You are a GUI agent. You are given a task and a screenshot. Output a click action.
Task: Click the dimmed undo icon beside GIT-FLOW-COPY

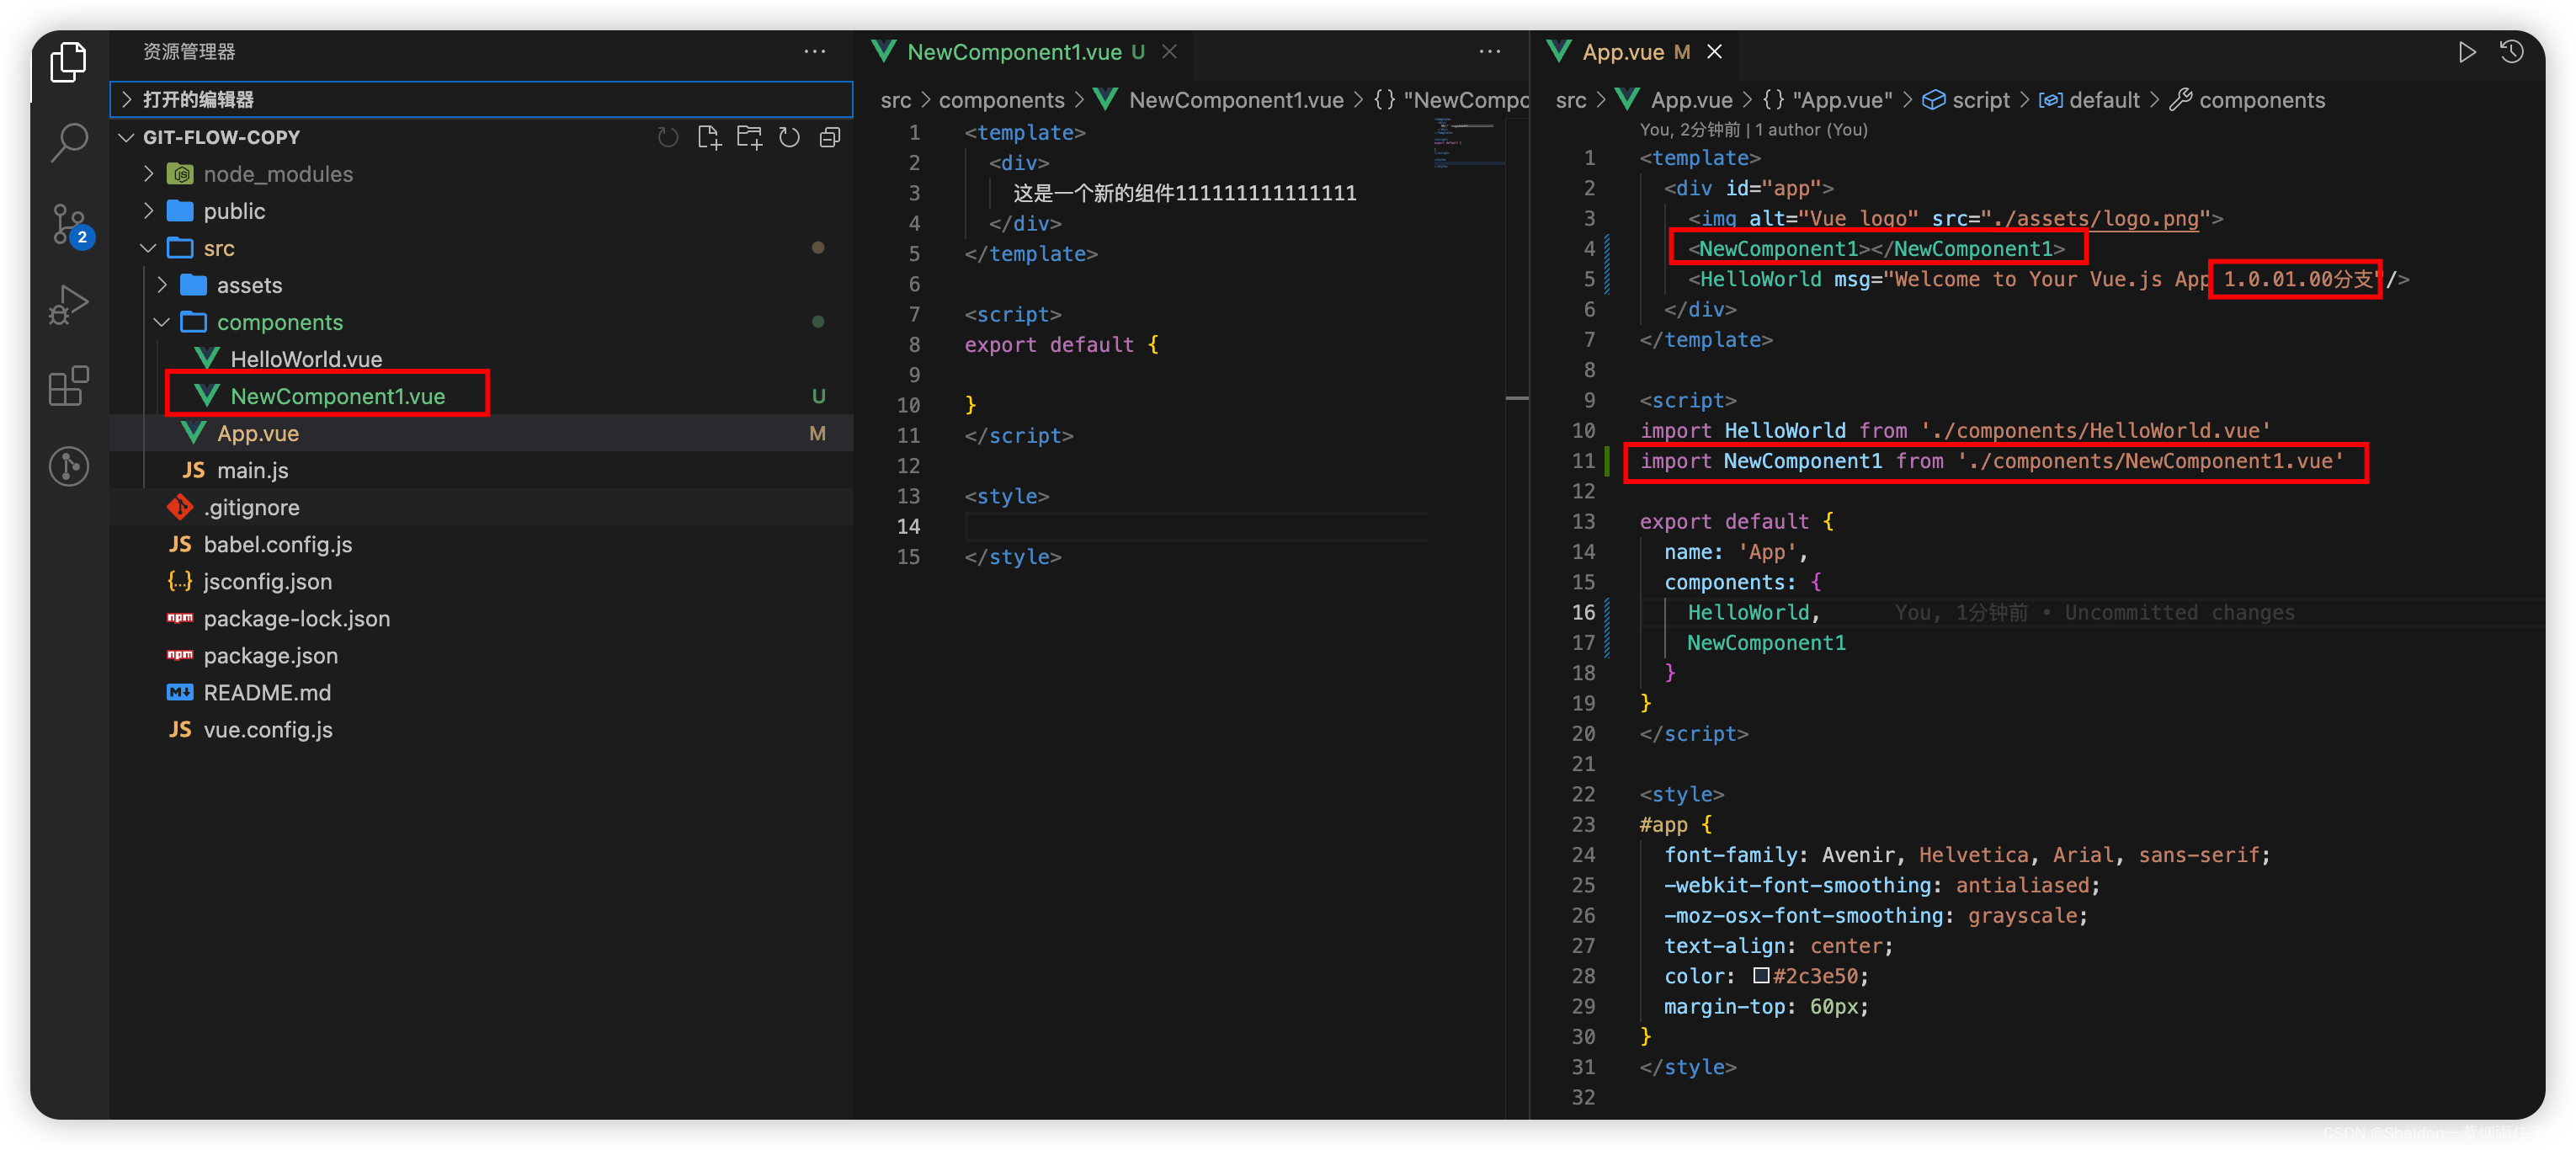pyautogui.click(x=668, y=137)
